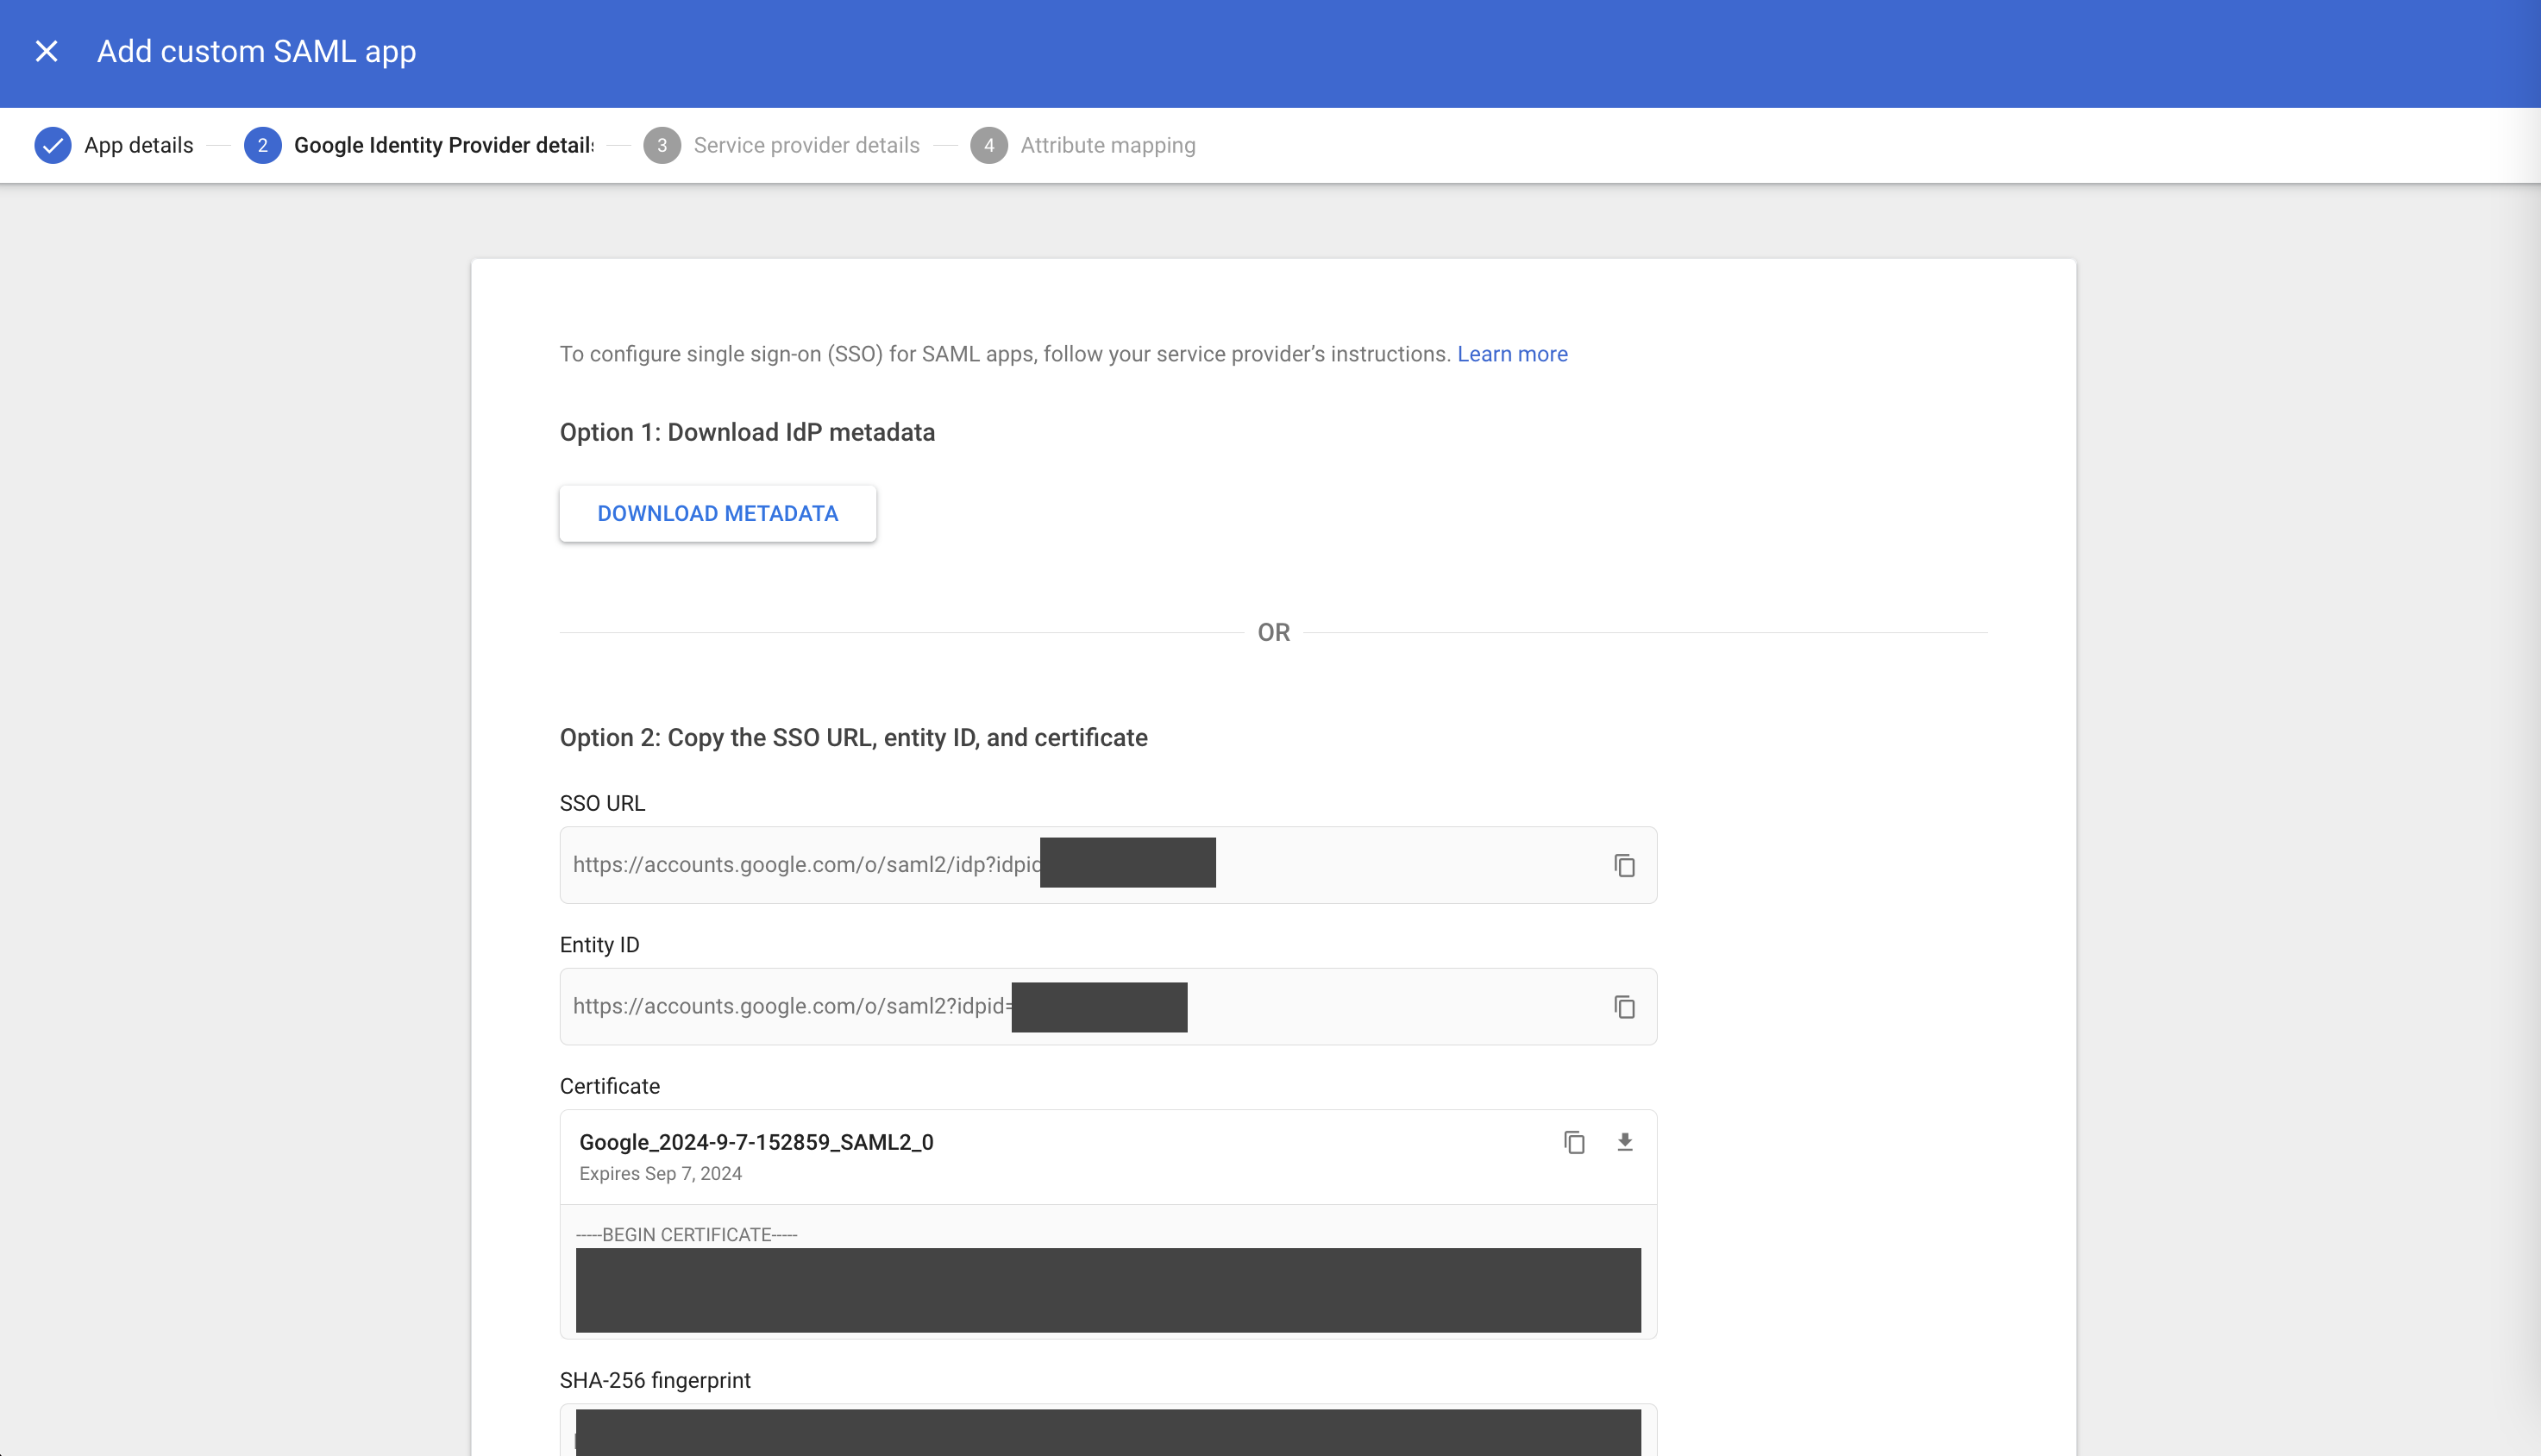Click step 2 circle icon
Viewport: 2541px width, 1456px height.
click(x=262, y=145)
